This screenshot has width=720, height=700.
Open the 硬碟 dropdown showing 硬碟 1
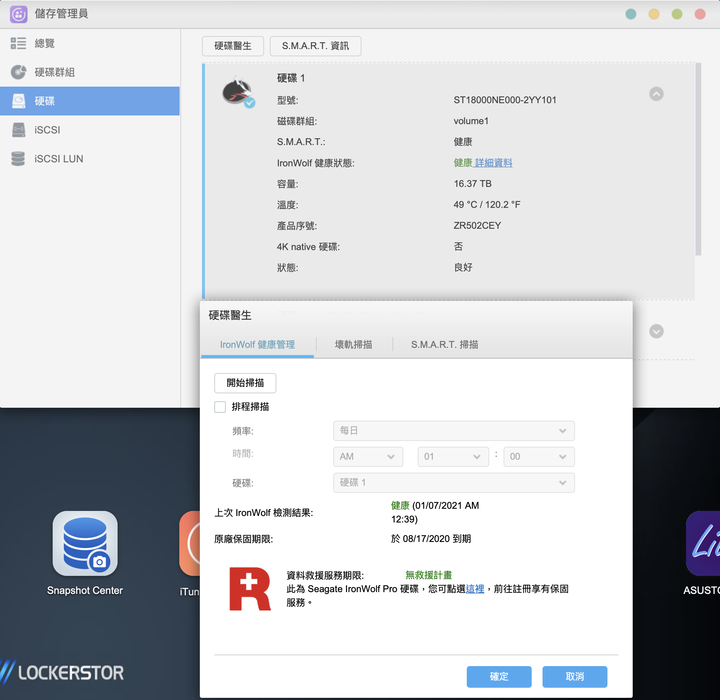pos(454,483)
